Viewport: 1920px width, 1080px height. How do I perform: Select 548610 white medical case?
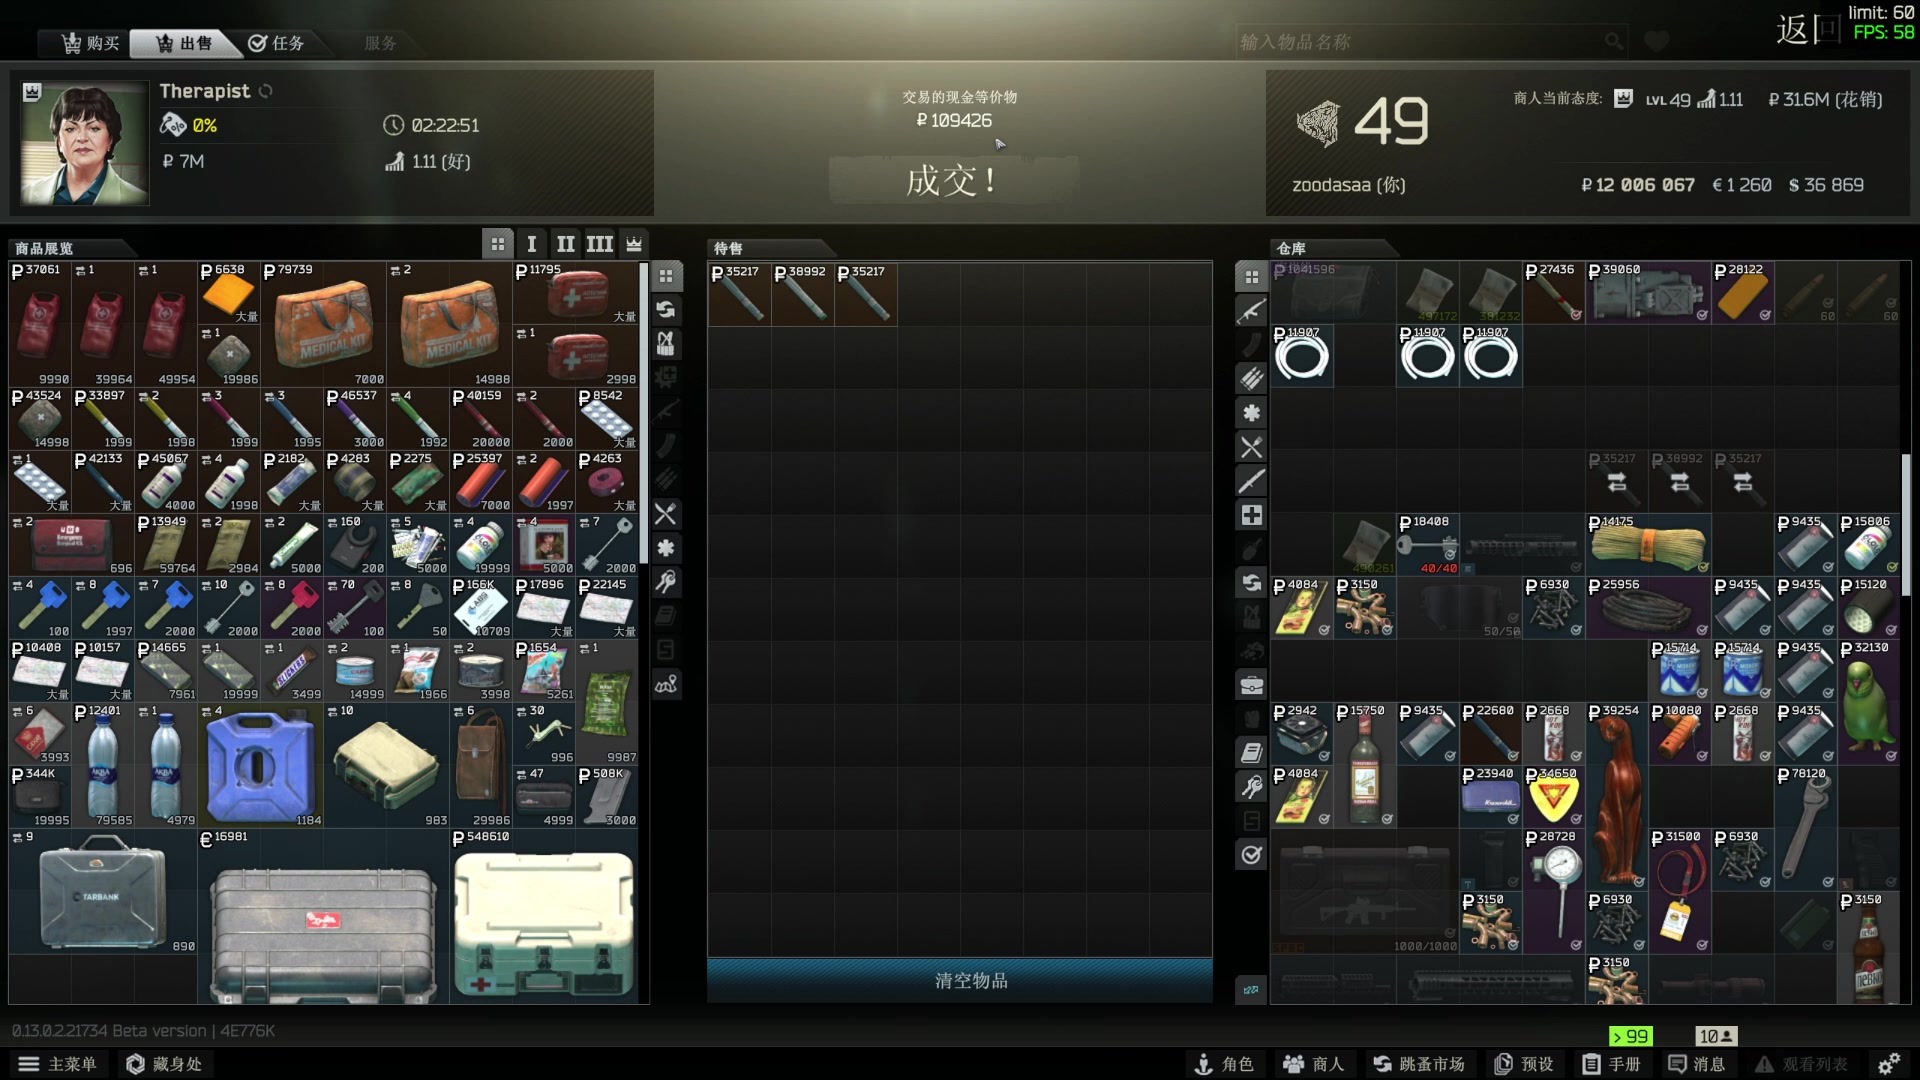pyautogui.click(x=545, y=917)
